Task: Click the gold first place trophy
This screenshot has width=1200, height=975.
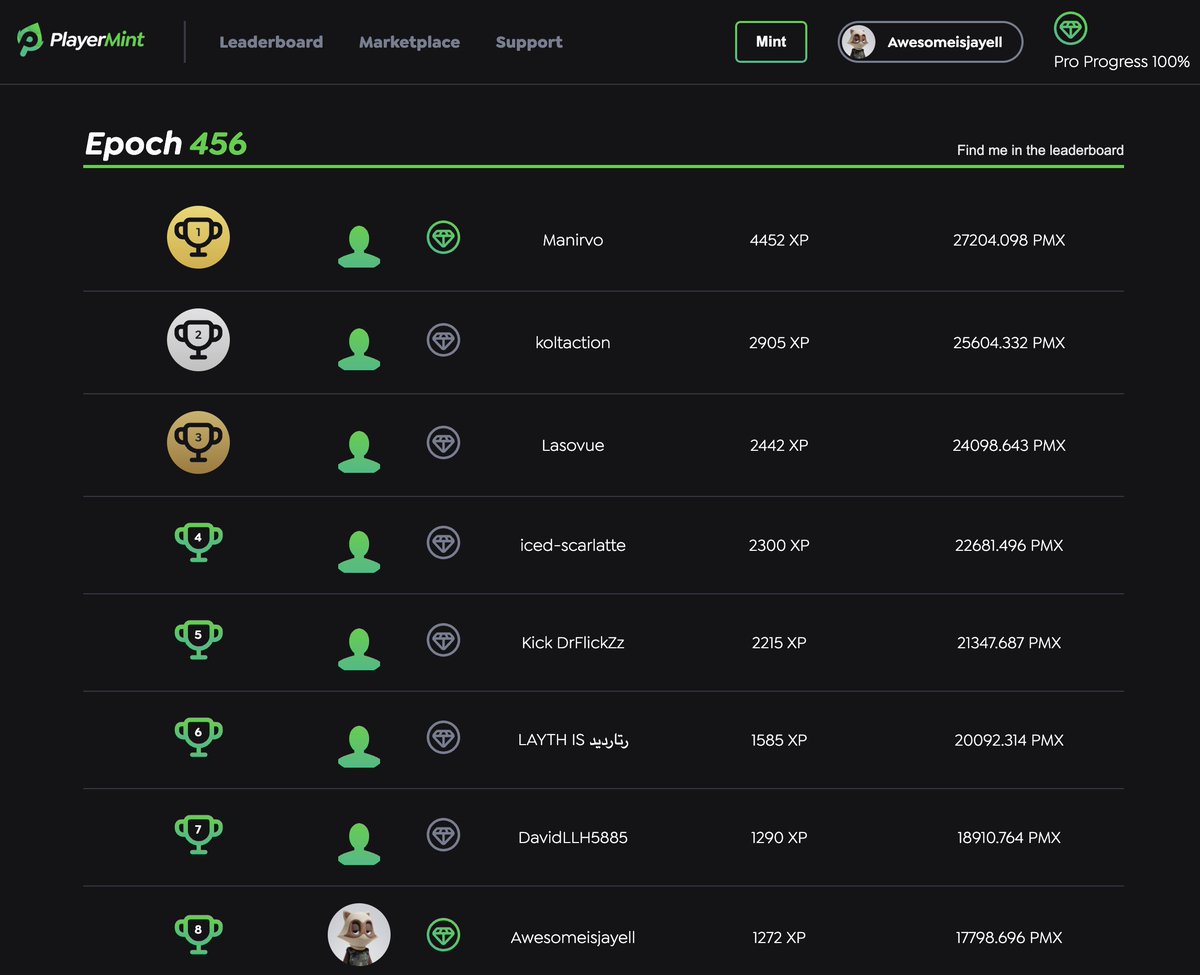Action: [x=198, y=237]
